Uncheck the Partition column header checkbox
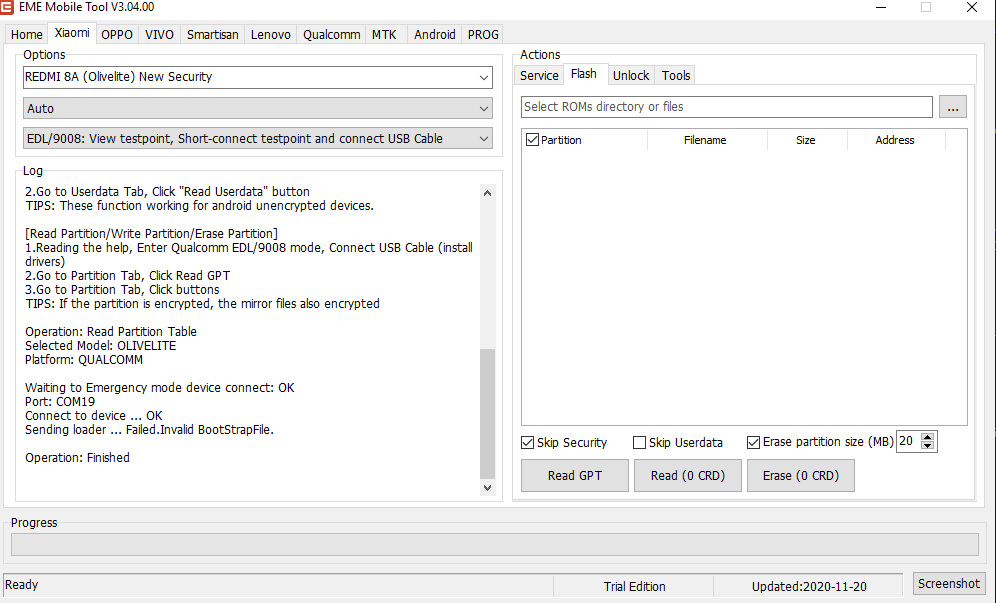The height and width of the screenshot is (603, 996). [x=532, y=140]
